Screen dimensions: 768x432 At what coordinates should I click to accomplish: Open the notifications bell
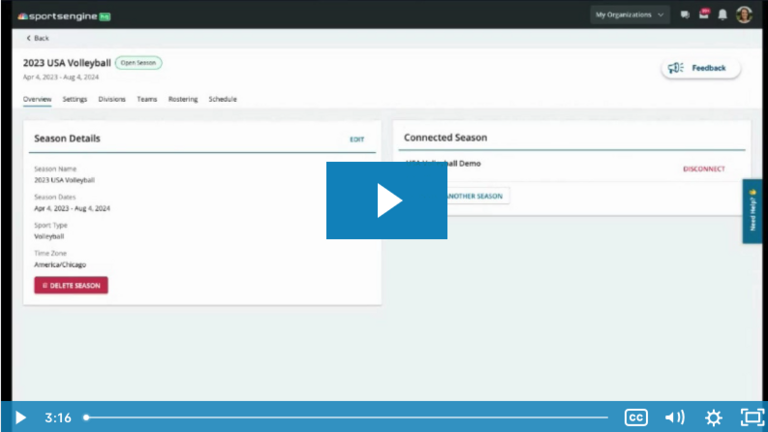click(x=722, y=15)
